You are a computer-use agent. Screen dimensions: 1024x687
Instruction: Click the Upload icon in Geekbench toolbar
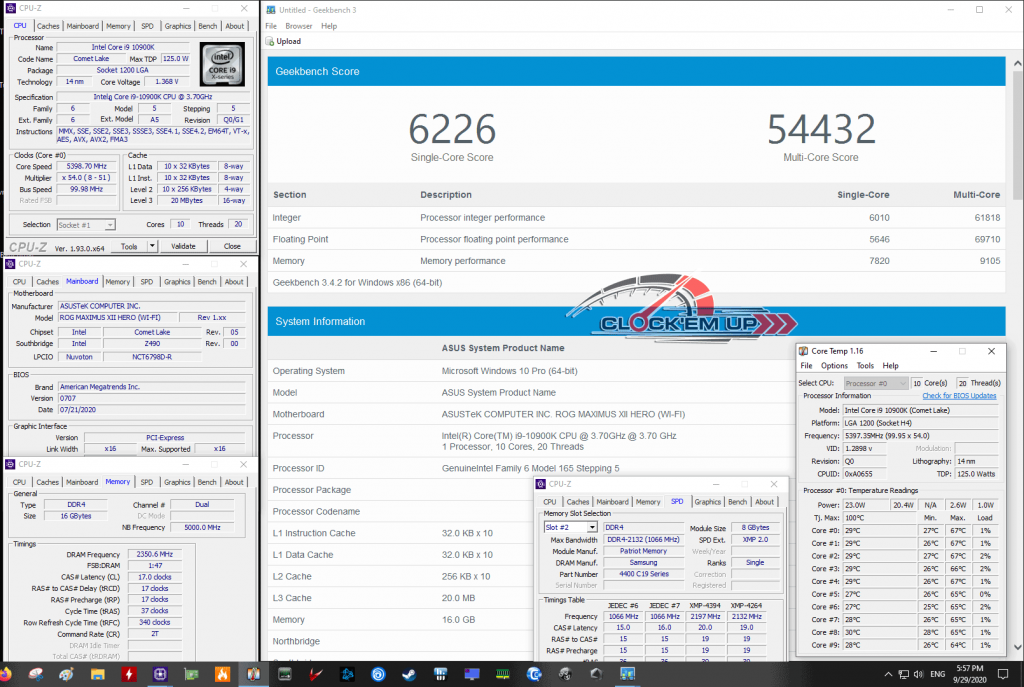tap(268, 41)
